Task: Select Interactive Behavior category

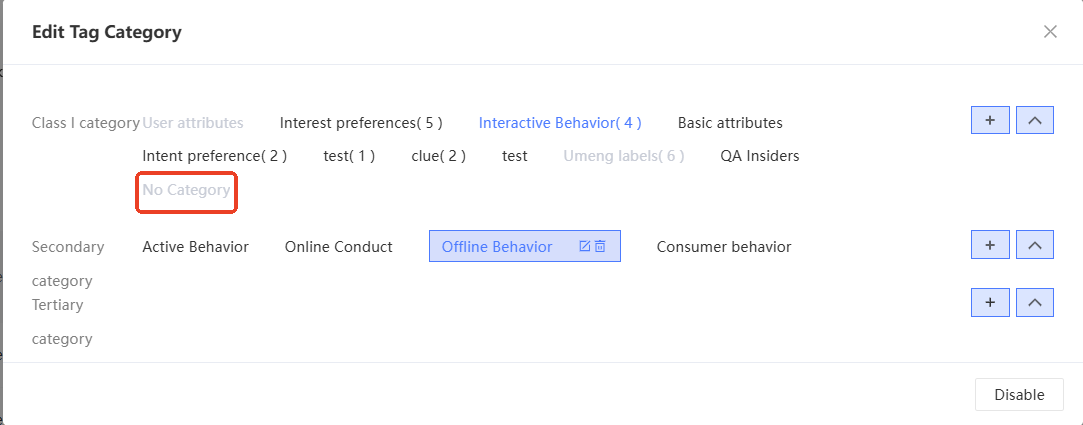Action: coord(560,123)
